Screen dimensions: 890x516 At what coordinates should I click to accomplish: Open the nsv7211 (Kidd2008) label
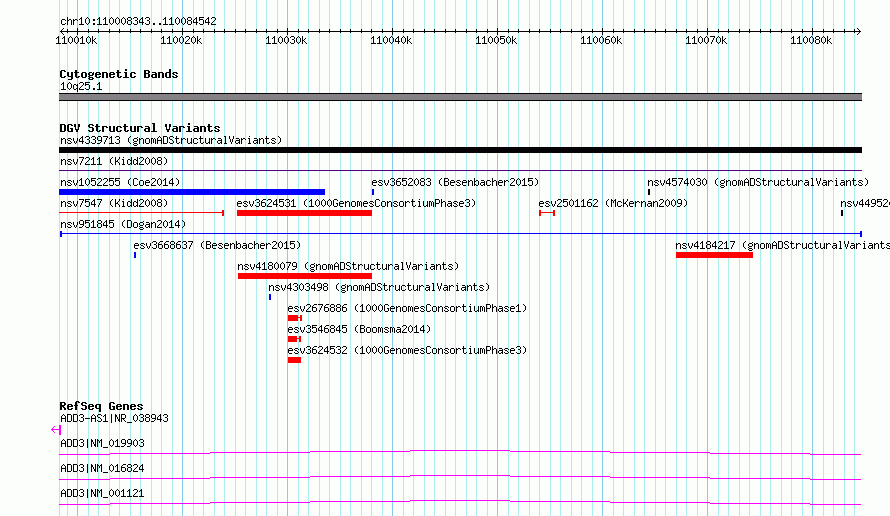[x=114, y=161]
